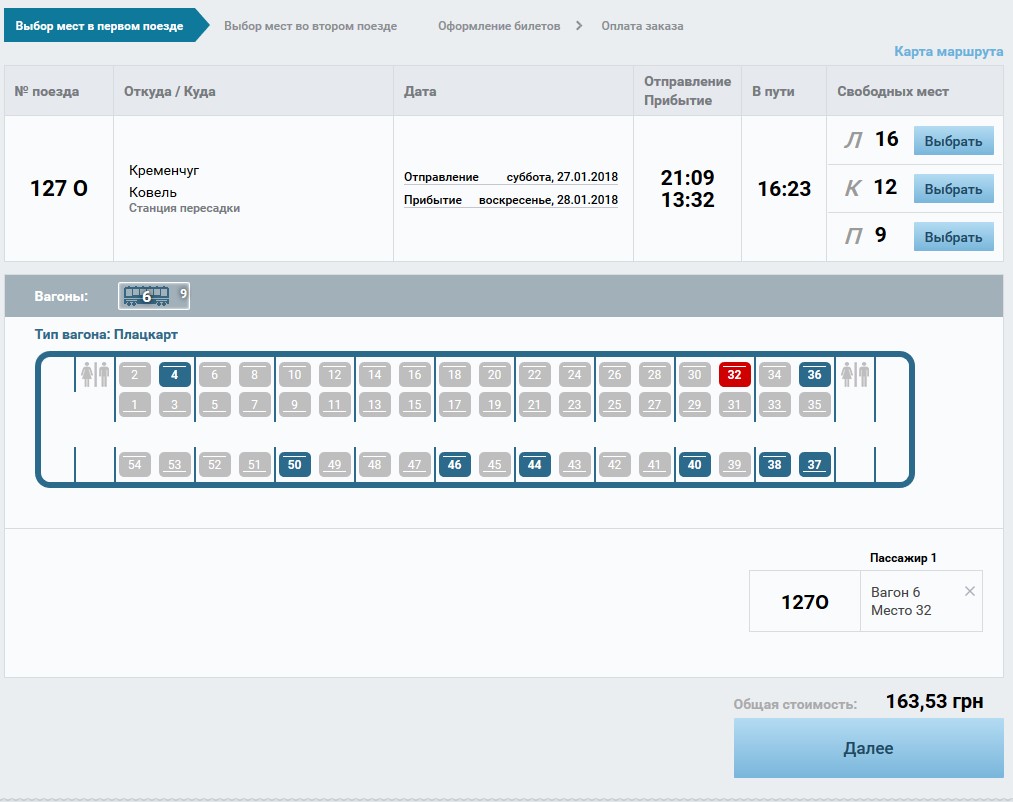This screenshot has width=1013, height=802.
Task: Deselect the red seat 32
Action: 734,375
